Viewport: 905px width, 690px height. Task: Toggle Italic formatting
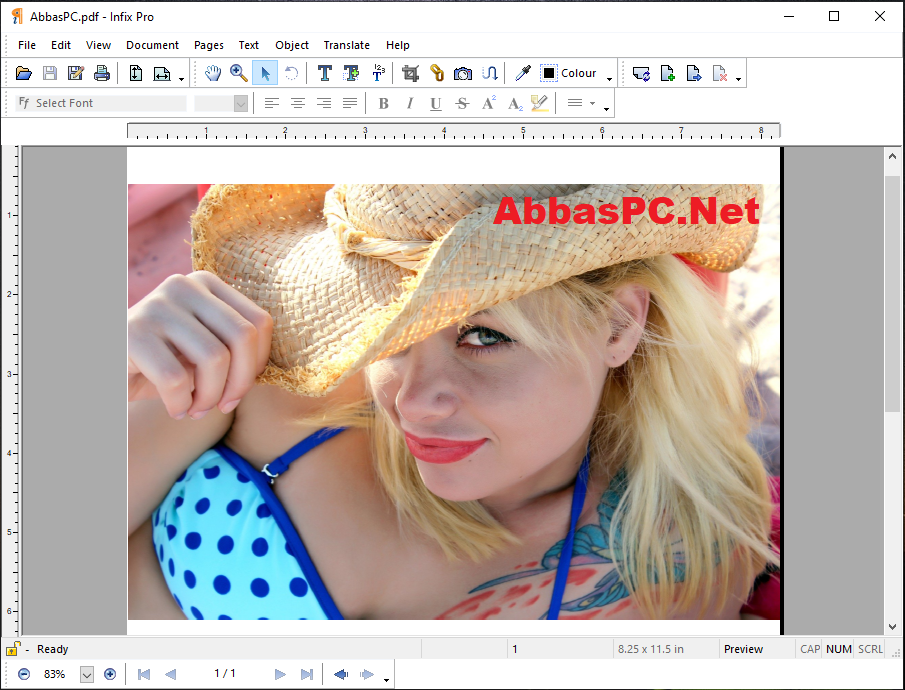[x=409, y=103]
